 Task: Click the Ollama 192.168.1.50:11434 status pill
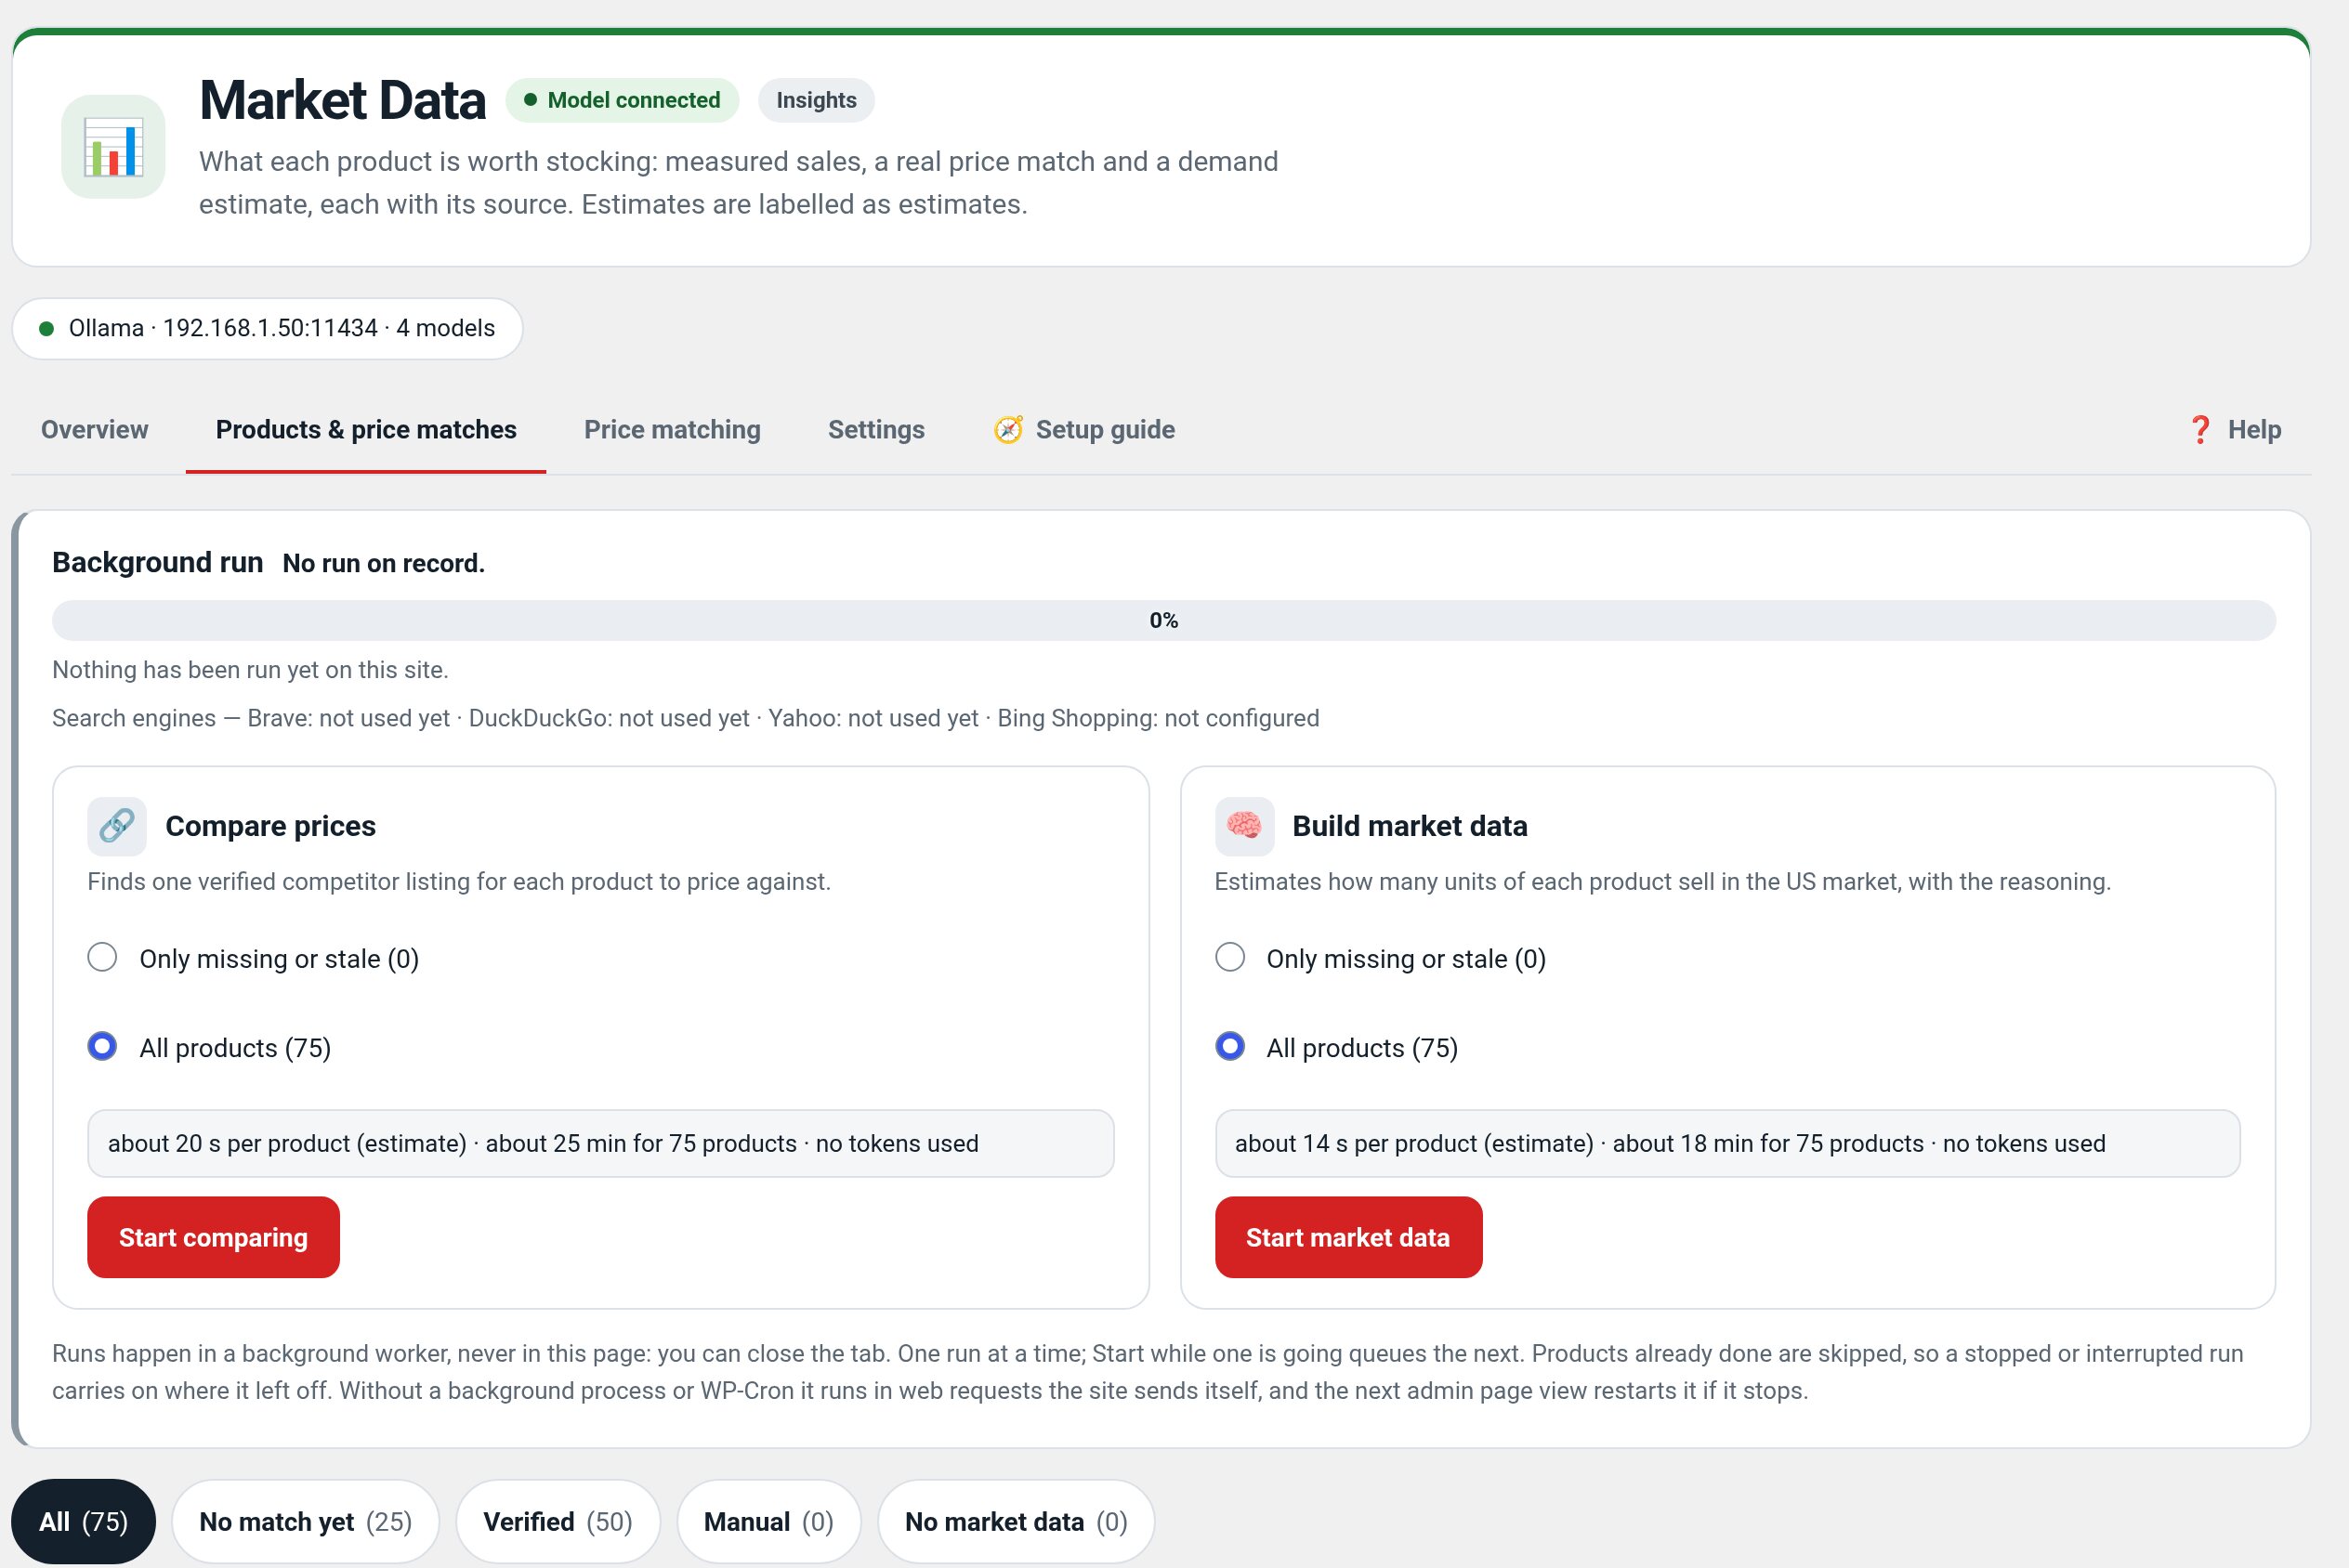(267, 328)
